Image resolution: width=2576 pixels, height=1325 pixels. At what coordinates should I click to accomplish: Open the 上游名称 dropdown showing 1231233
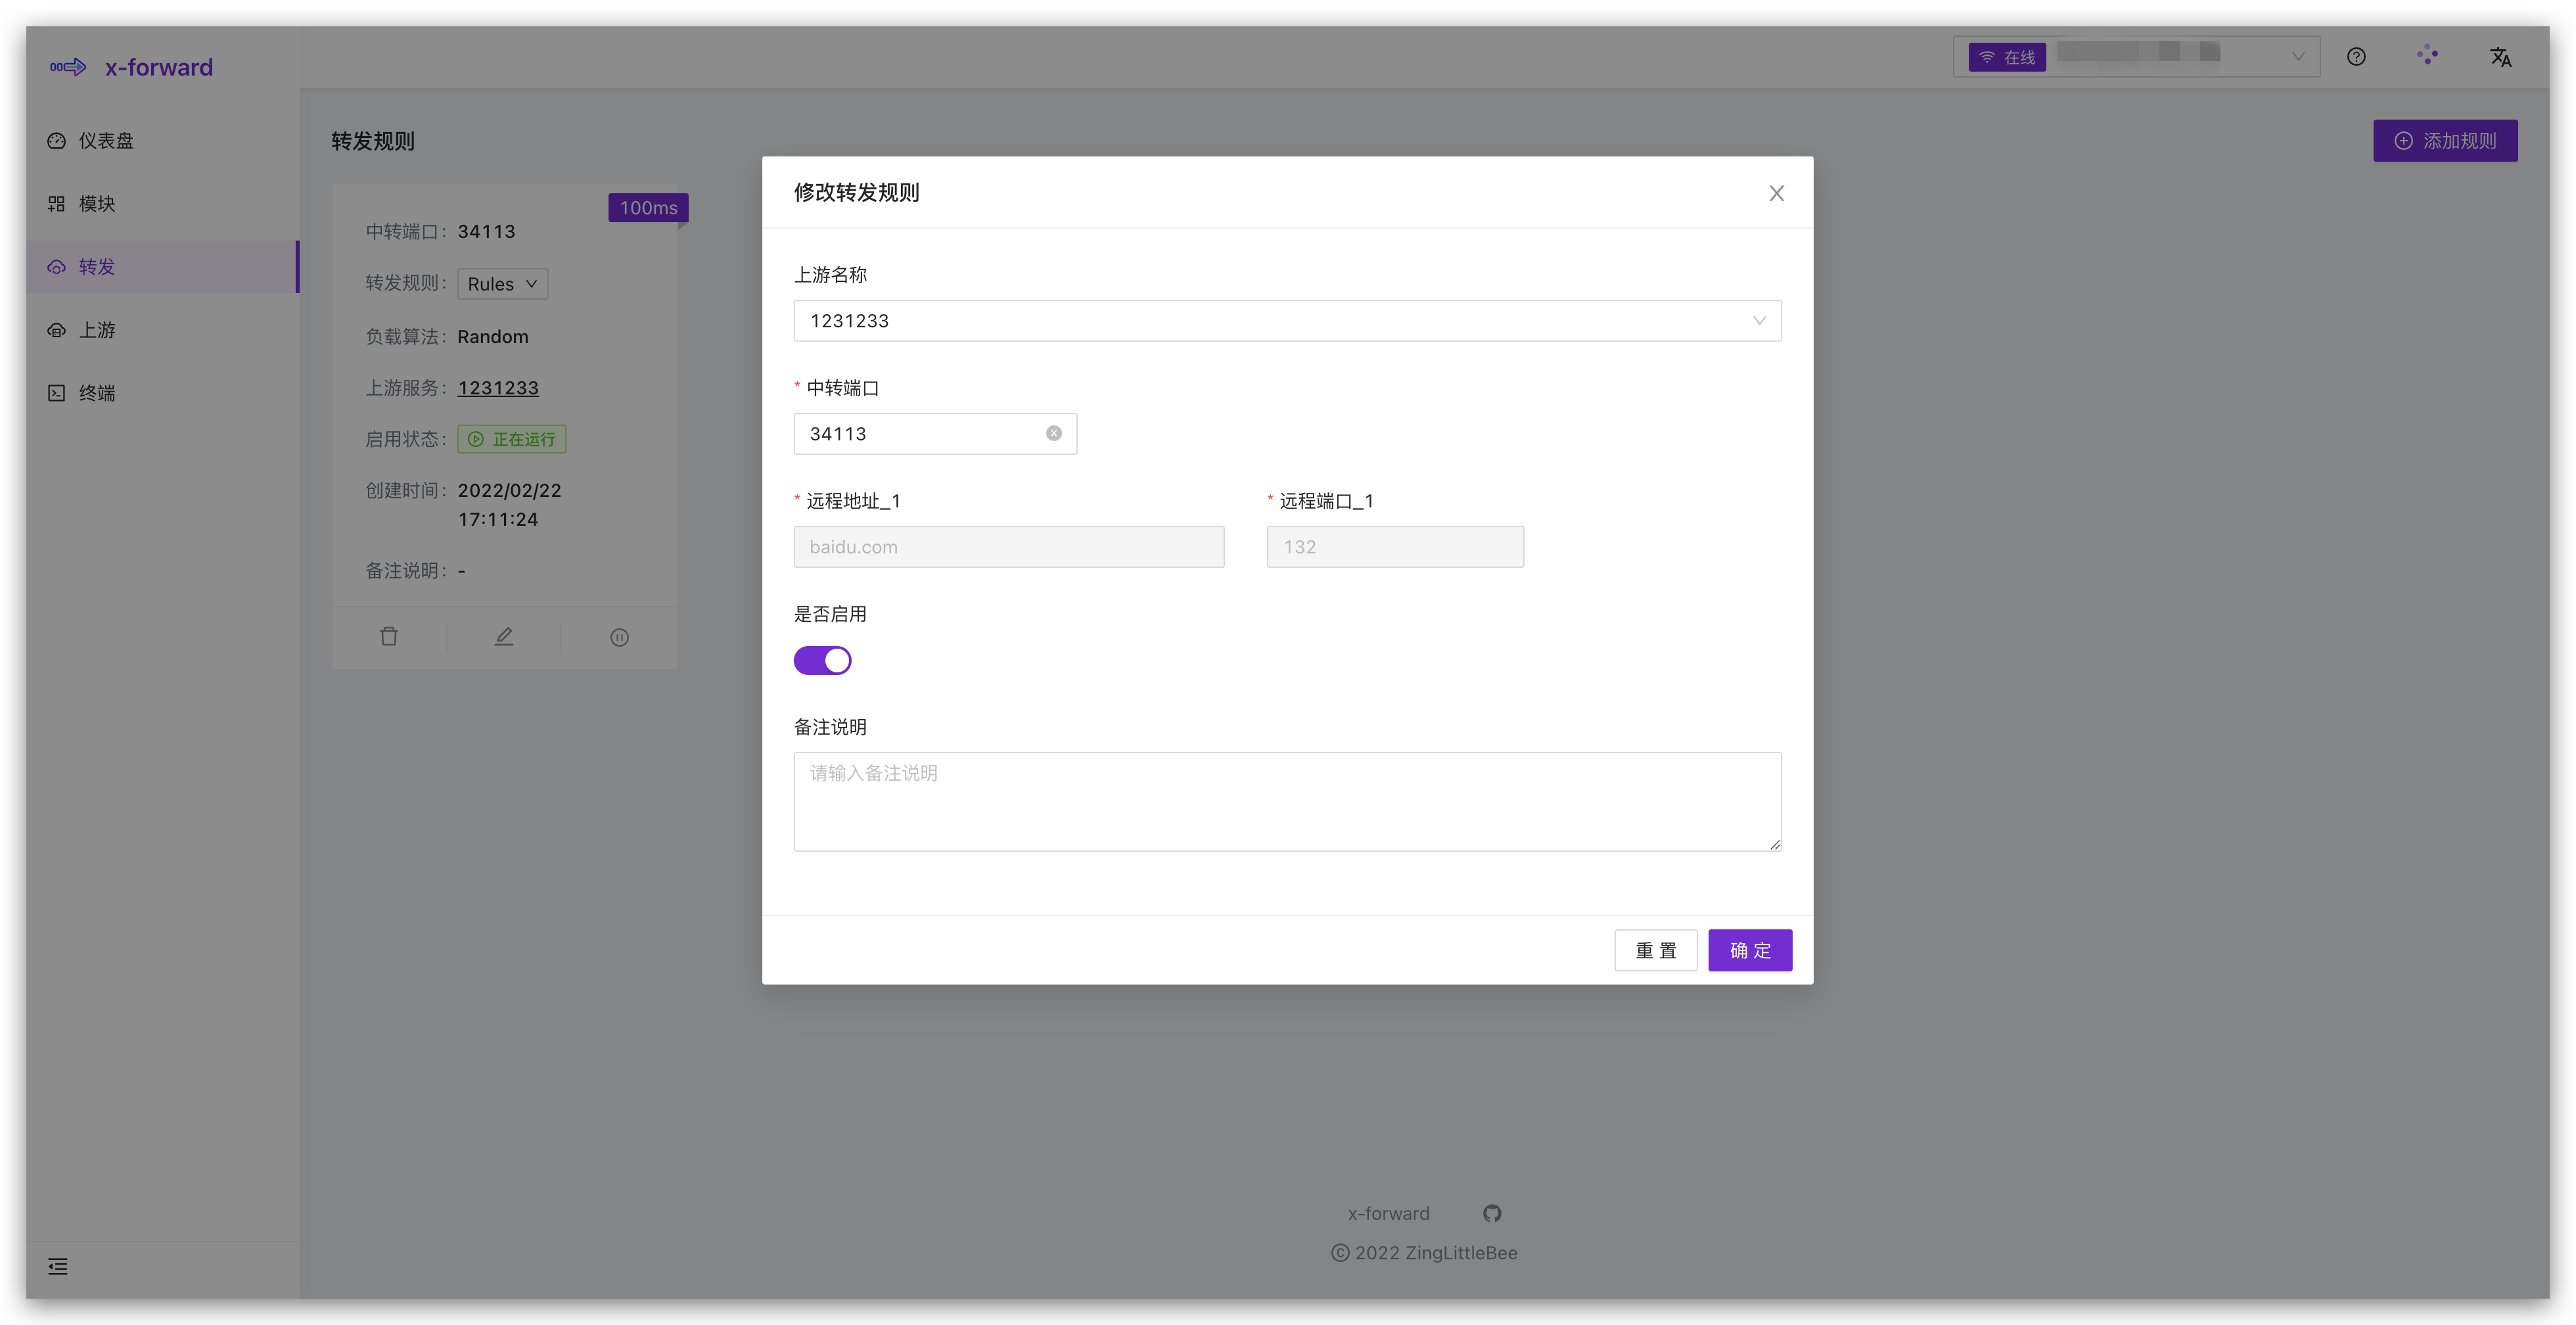pyautogui.click(x=1286, y=321)
